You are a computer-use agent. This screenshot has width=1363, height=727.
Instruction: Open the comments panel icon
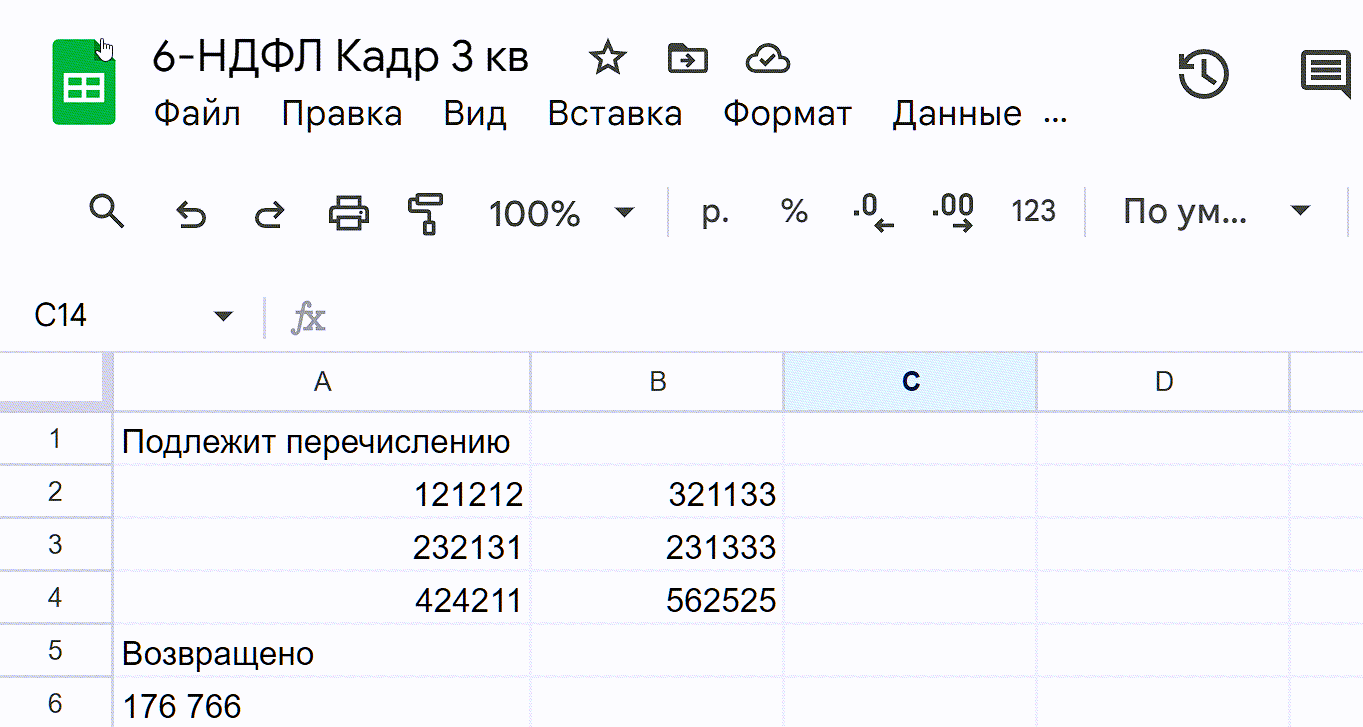pyautogui.click(x=1325, y=74)
